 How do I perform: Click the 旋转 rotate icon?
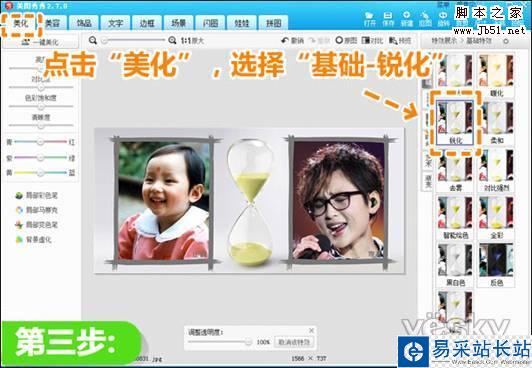[443, 19]
